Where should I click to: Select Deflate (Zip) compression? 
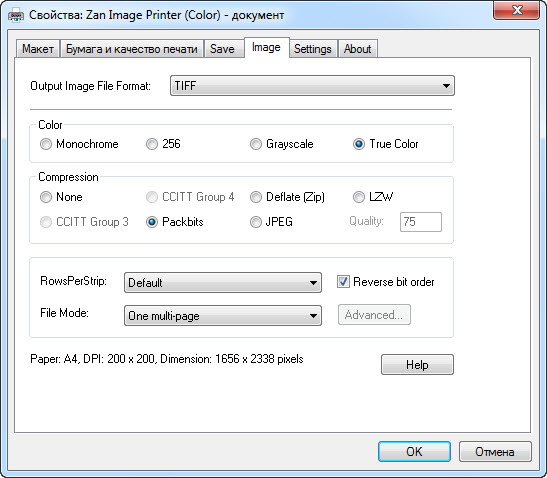(287, 197)
